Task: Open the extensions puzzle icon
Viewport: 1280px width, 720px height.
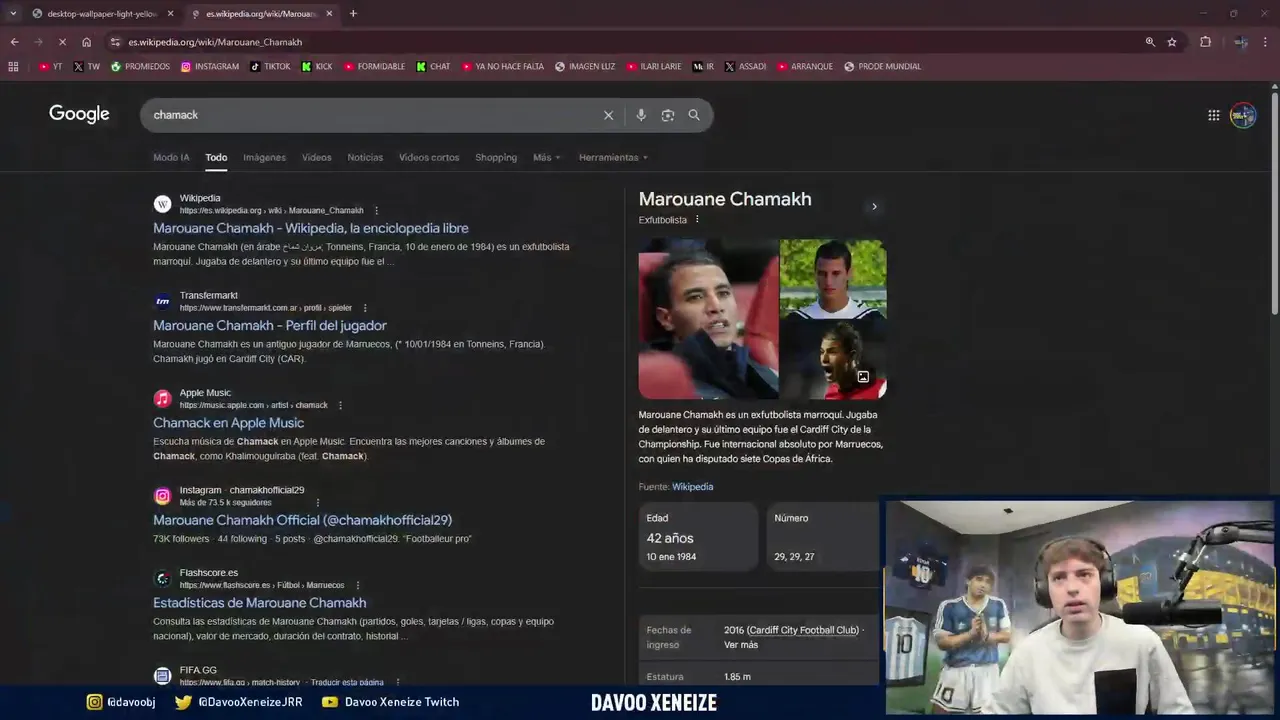Action: point(1206,42)
